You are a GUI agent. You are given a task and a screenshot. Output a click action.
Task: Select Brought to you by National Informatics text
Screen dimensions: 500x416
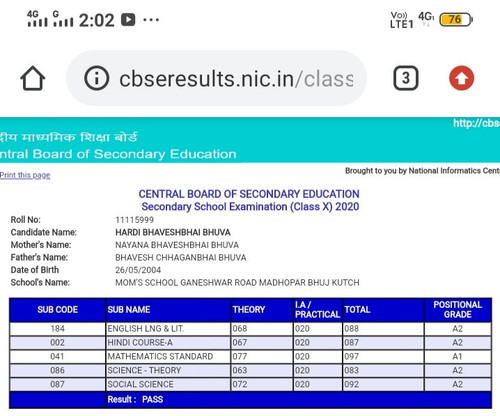(x=422, y=171)
